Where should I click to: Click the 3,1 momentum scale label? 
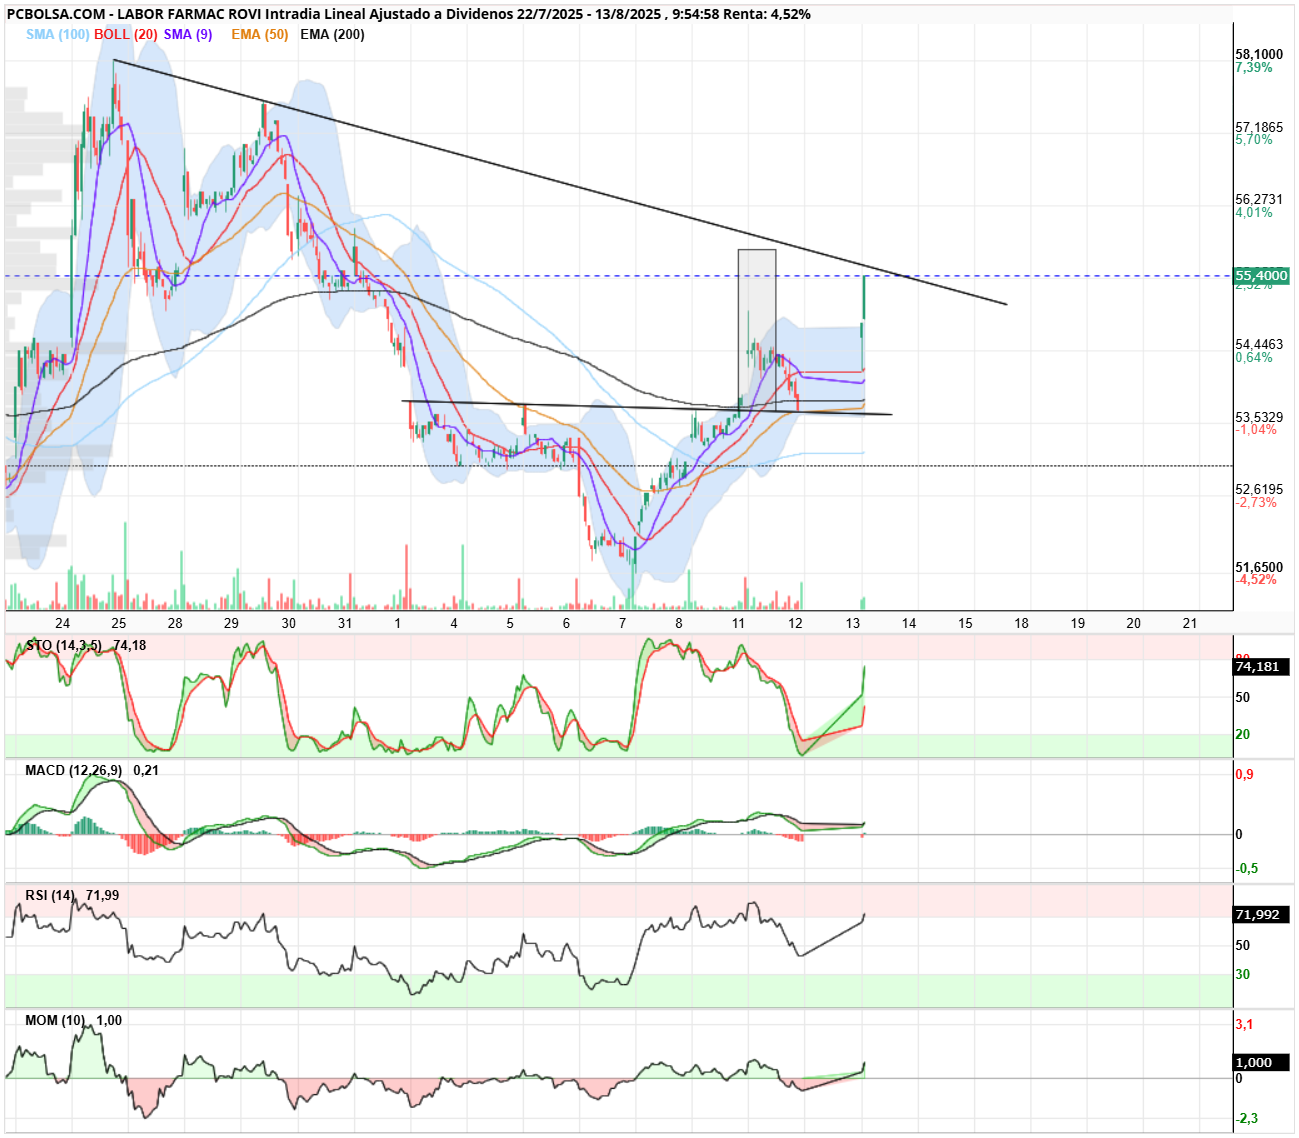coord(1245,1024)
